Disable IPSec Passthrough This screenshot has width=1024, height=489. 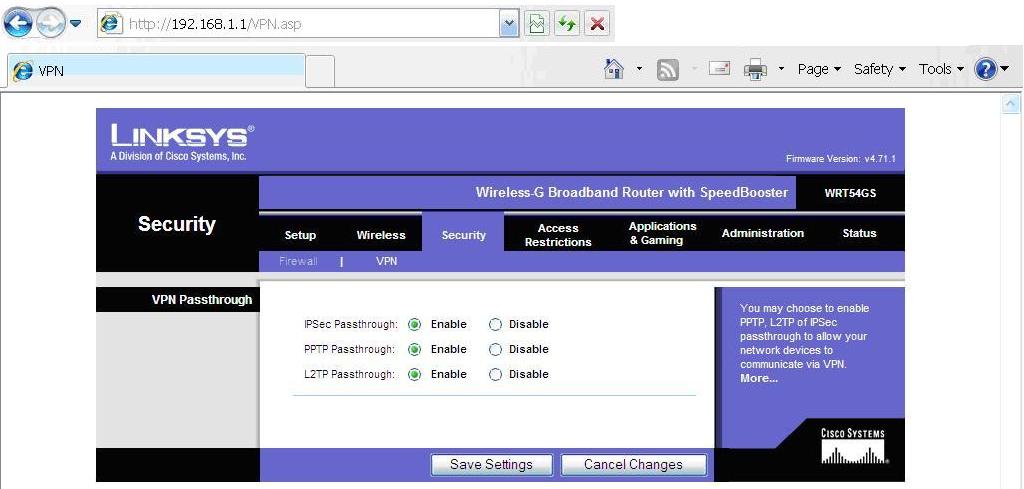point(495,324)
